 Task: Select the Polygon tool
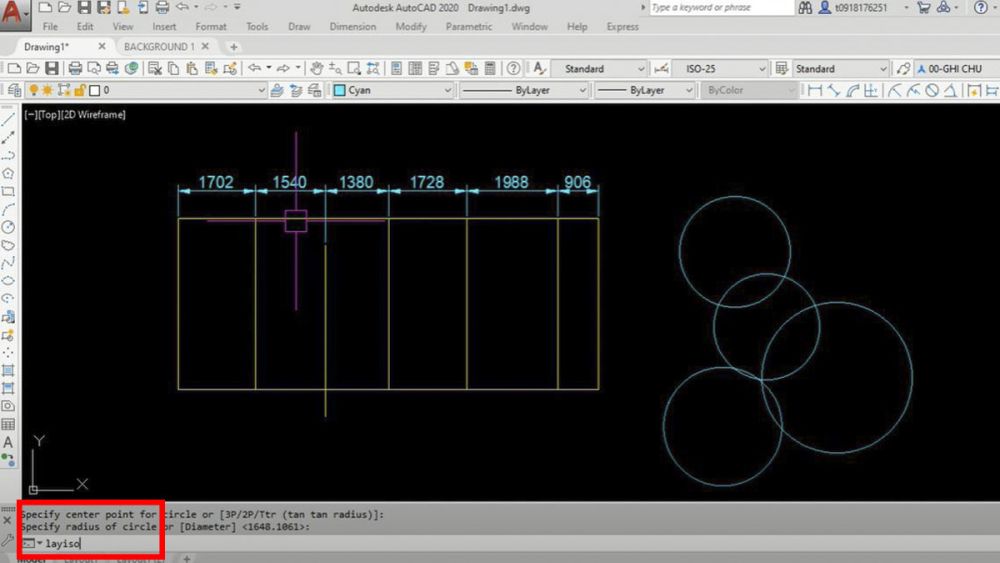point(8,173)
